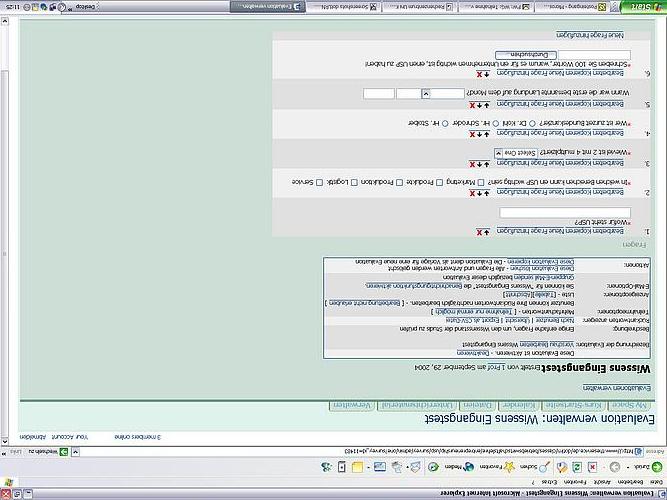Click the file path field beside Durchsuchen
The image size is (667, 500).
tap(594, 55)
